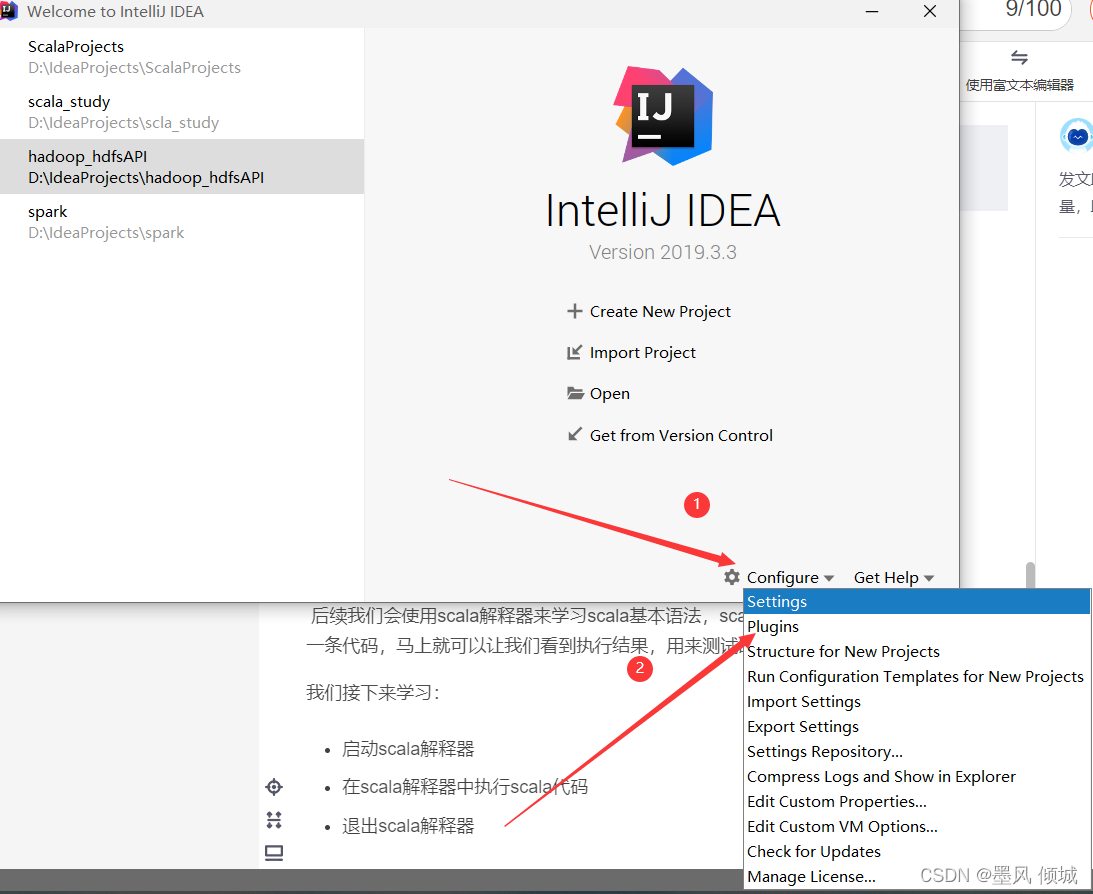Open Settings Repository... menu entry
Image resolution: width=1093 pixels, height=894 pixels.
917,752
